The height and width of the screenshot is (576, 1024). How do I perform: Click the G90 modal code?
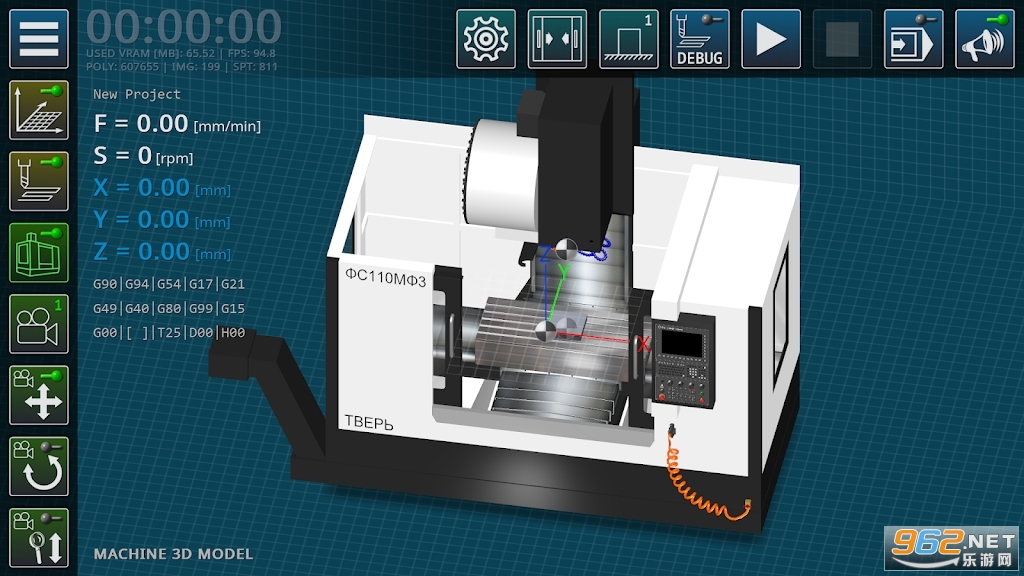[x=105, y=284]
